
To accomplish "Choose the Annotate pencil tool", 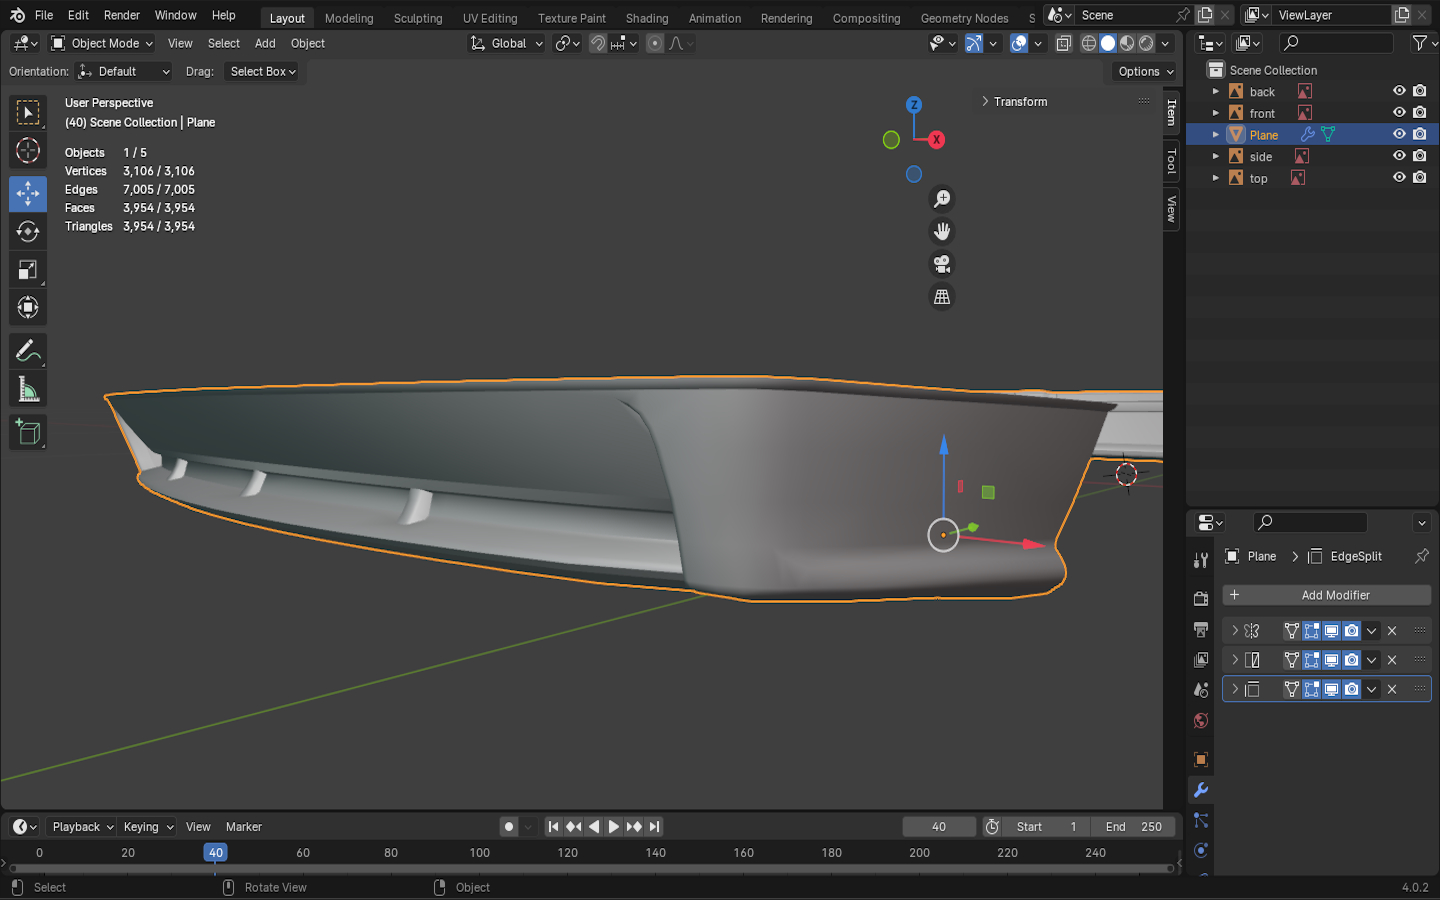I will [x=28, y=351].
